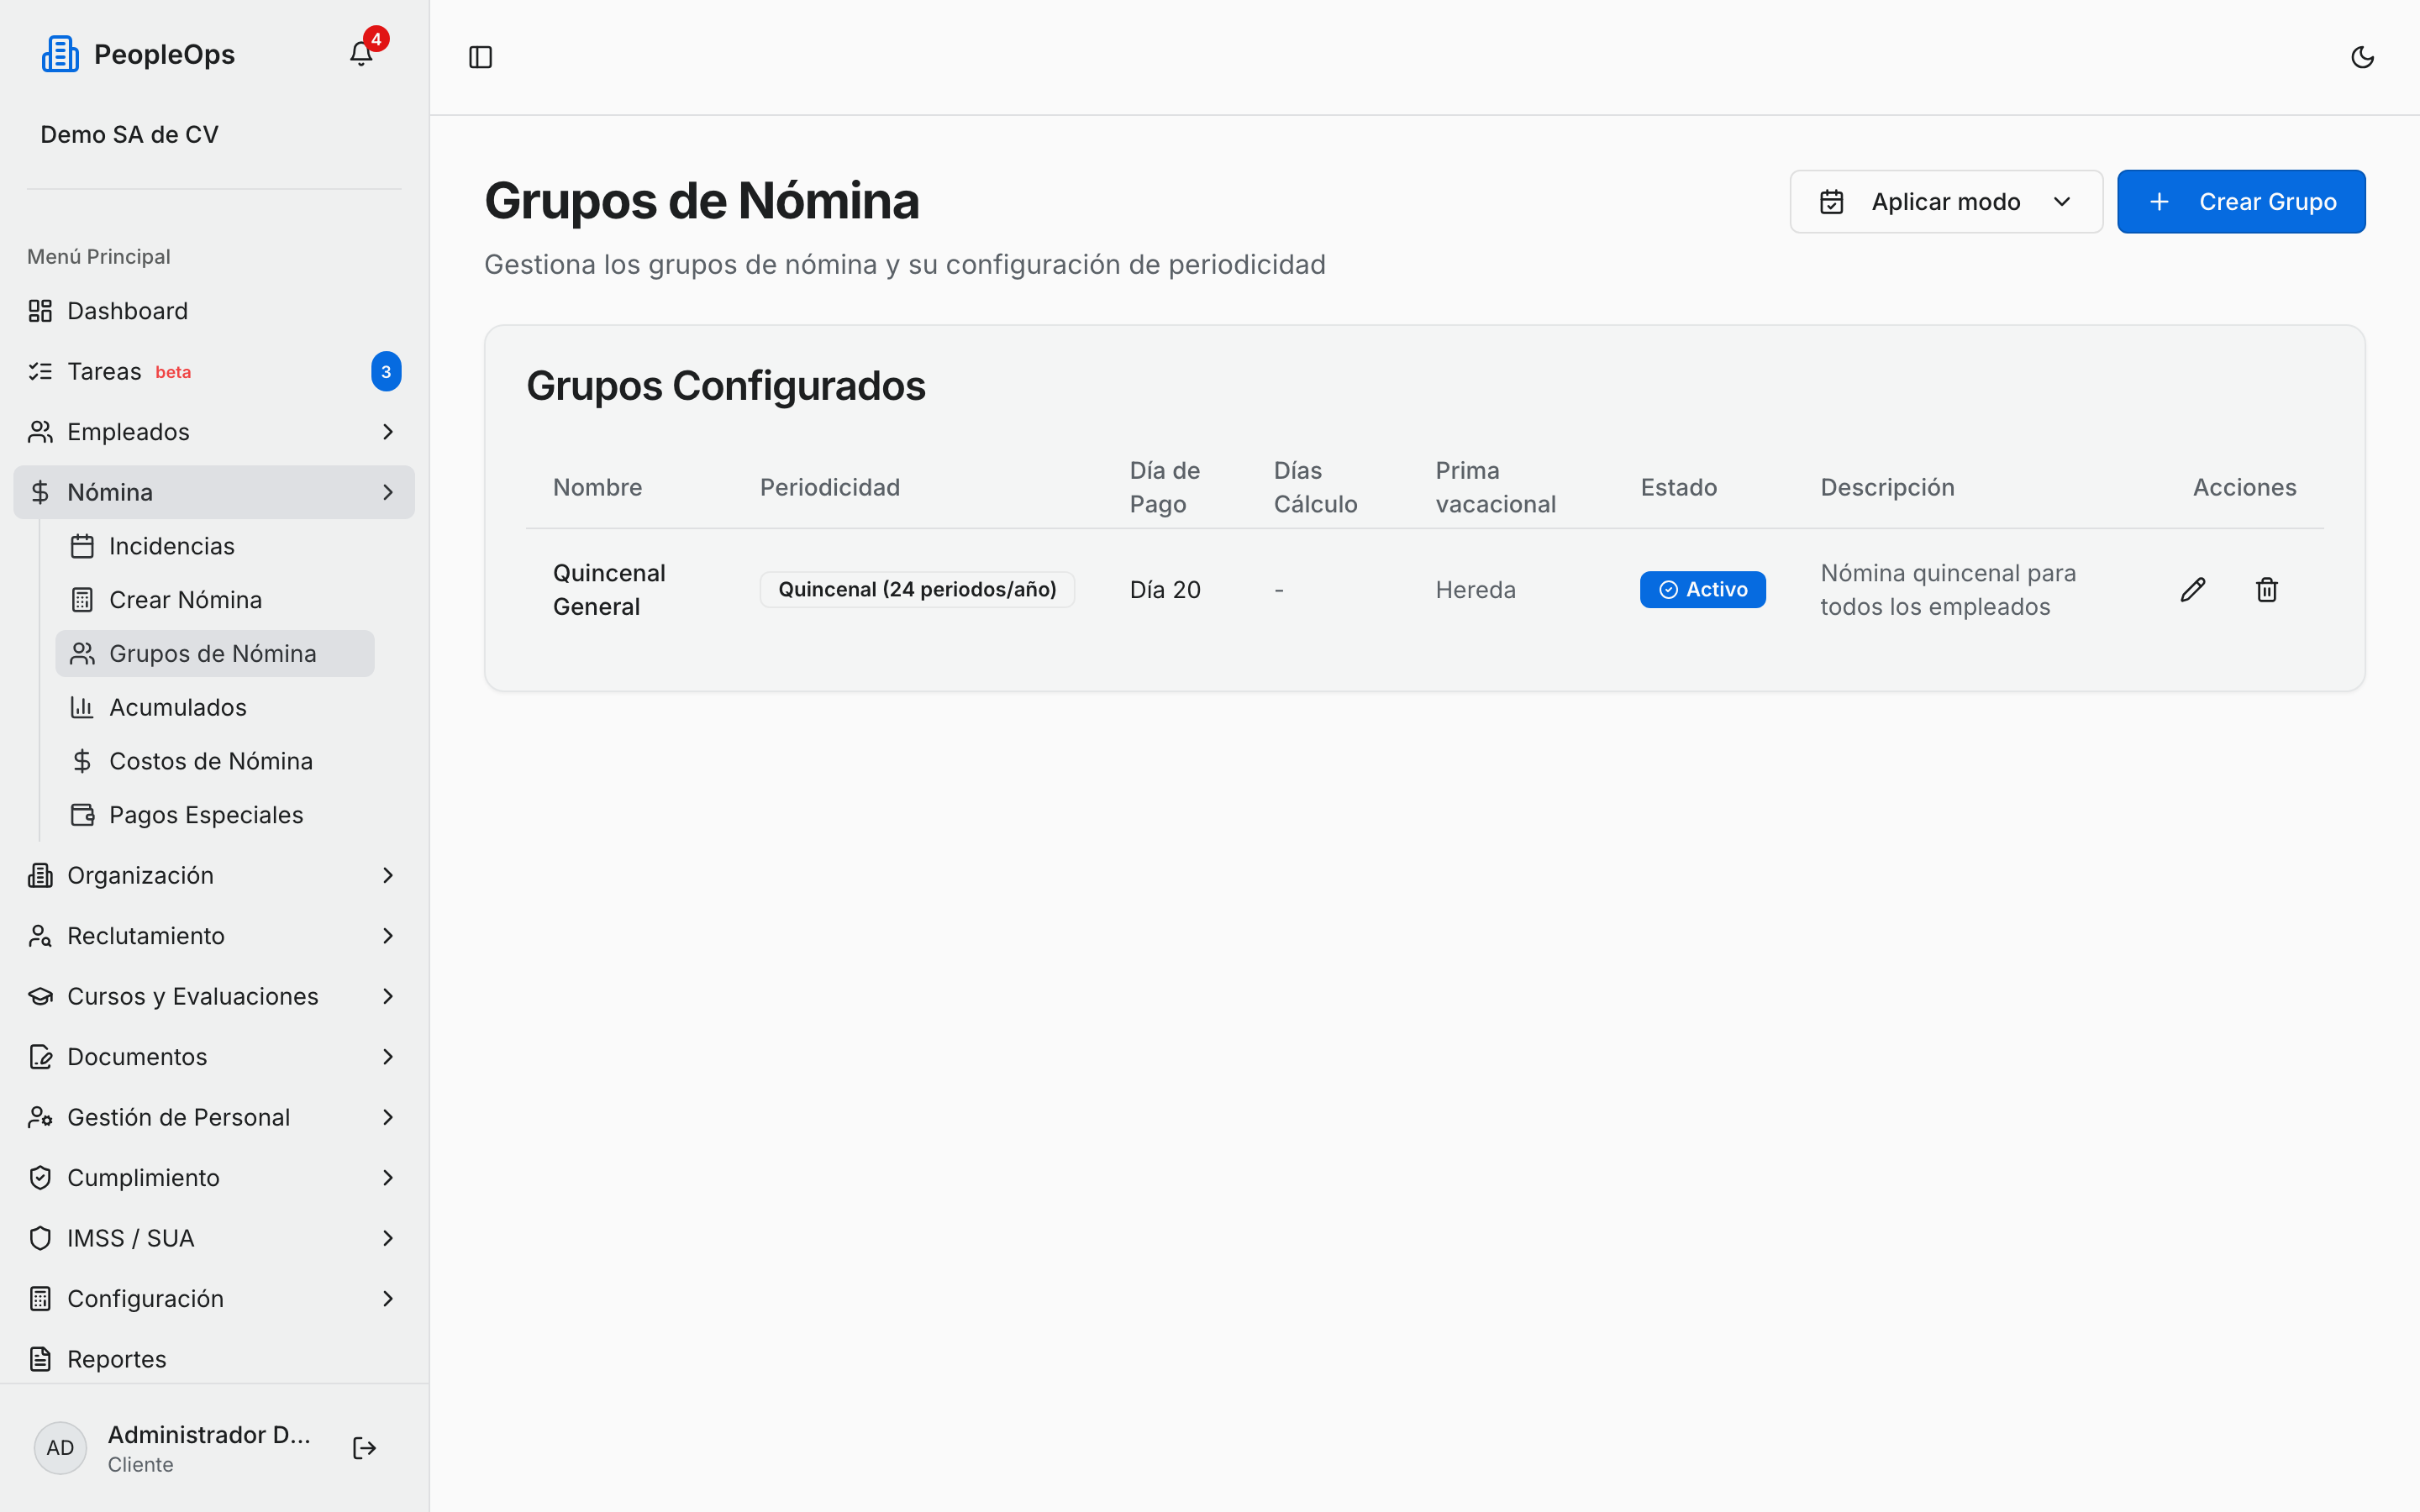
Task: Click the Empleados people icon
Action: (x=40, y=432)
